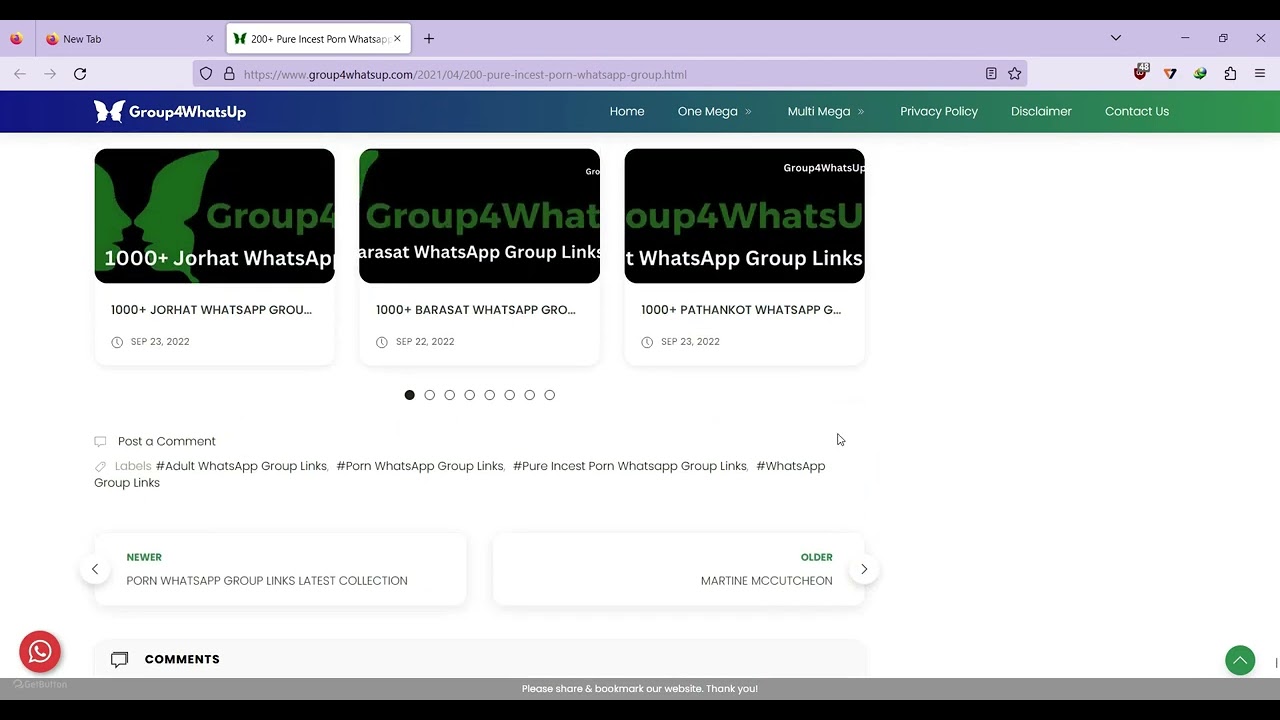
Task: Toggle reader view in the address bar
Action: 991,74
